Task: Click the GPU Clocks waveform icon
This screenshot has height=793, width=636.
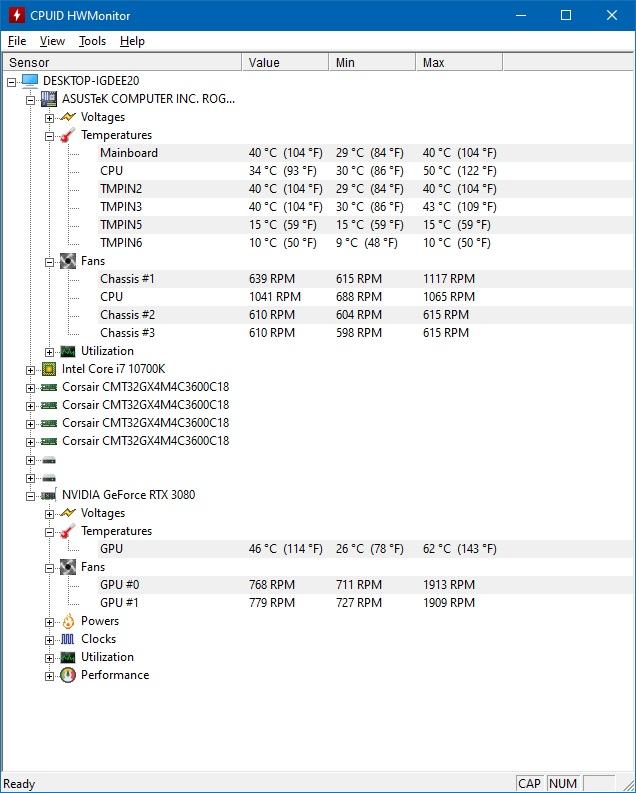Action: [x=68, y=639]
